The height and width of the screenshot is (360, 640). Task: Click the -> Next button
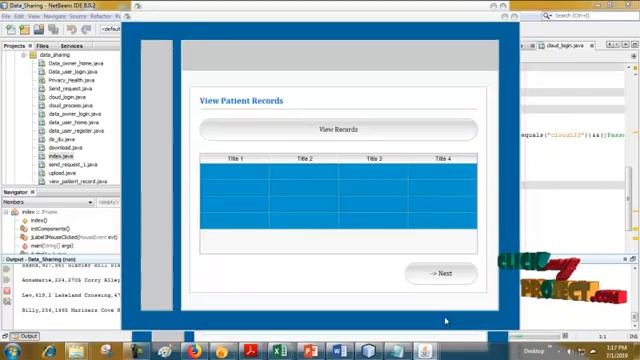[x=441, y=273]
